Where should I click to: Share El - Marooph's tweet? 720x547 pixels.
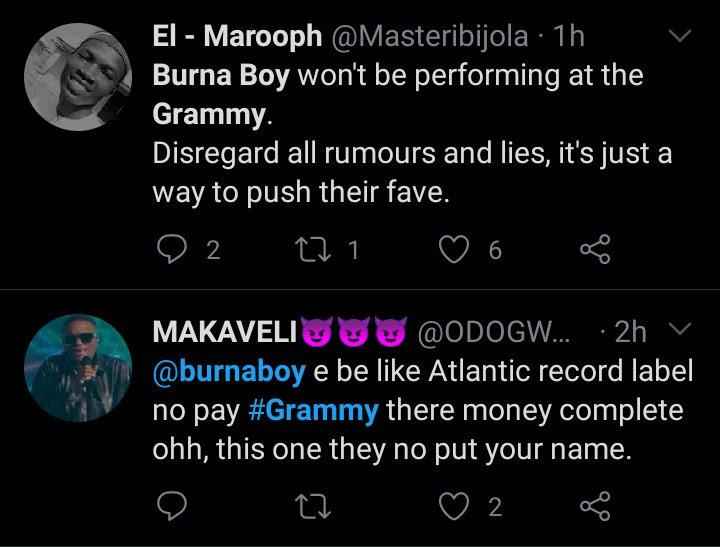[x=596, y=251]
